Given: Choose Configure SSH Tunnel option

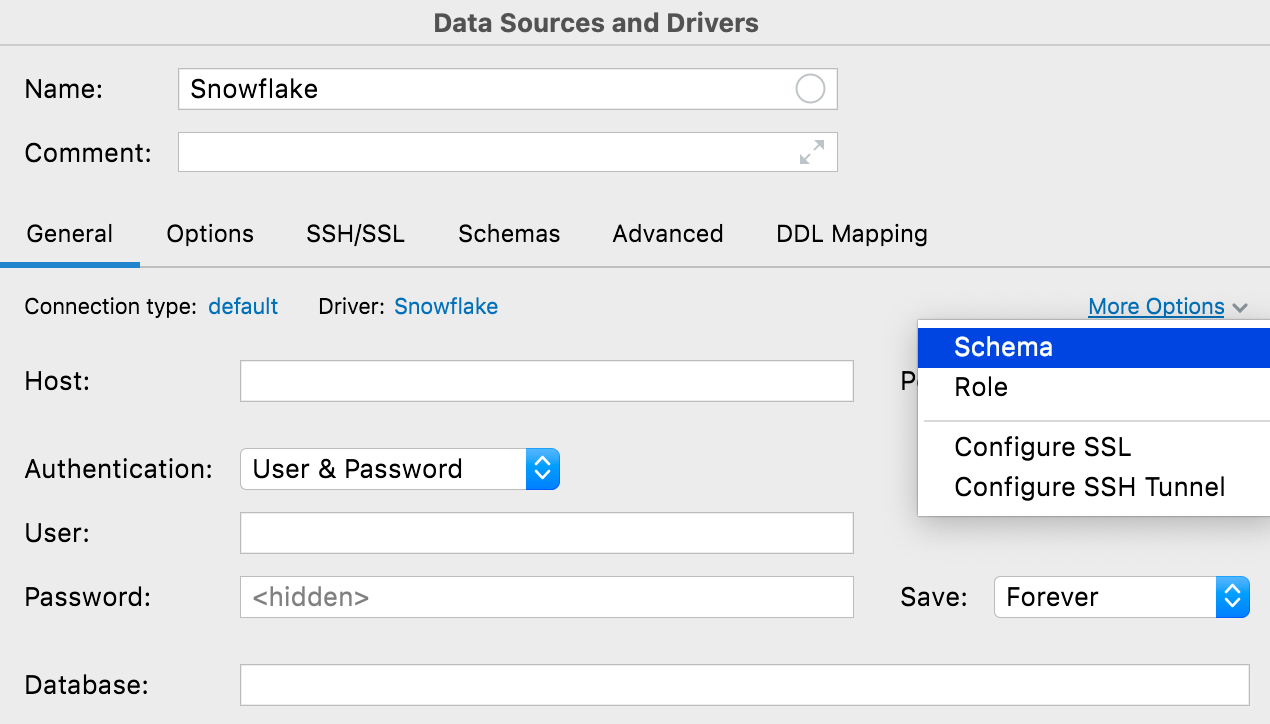Looking at the screenshot, I should [1089, 487].
